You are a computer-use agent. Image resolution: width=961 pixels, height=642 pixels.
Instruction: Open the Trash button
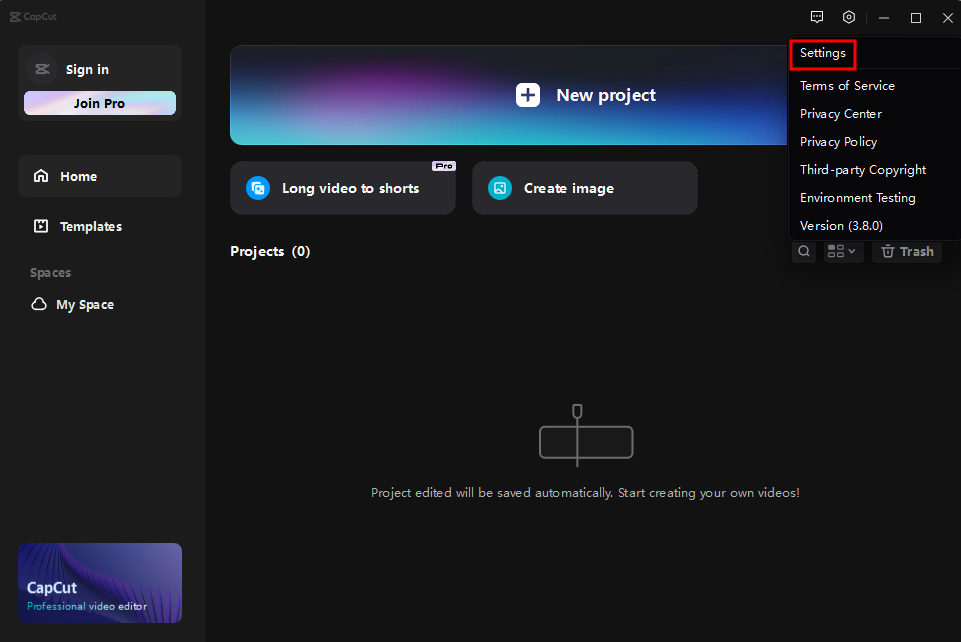pos(907,251)
